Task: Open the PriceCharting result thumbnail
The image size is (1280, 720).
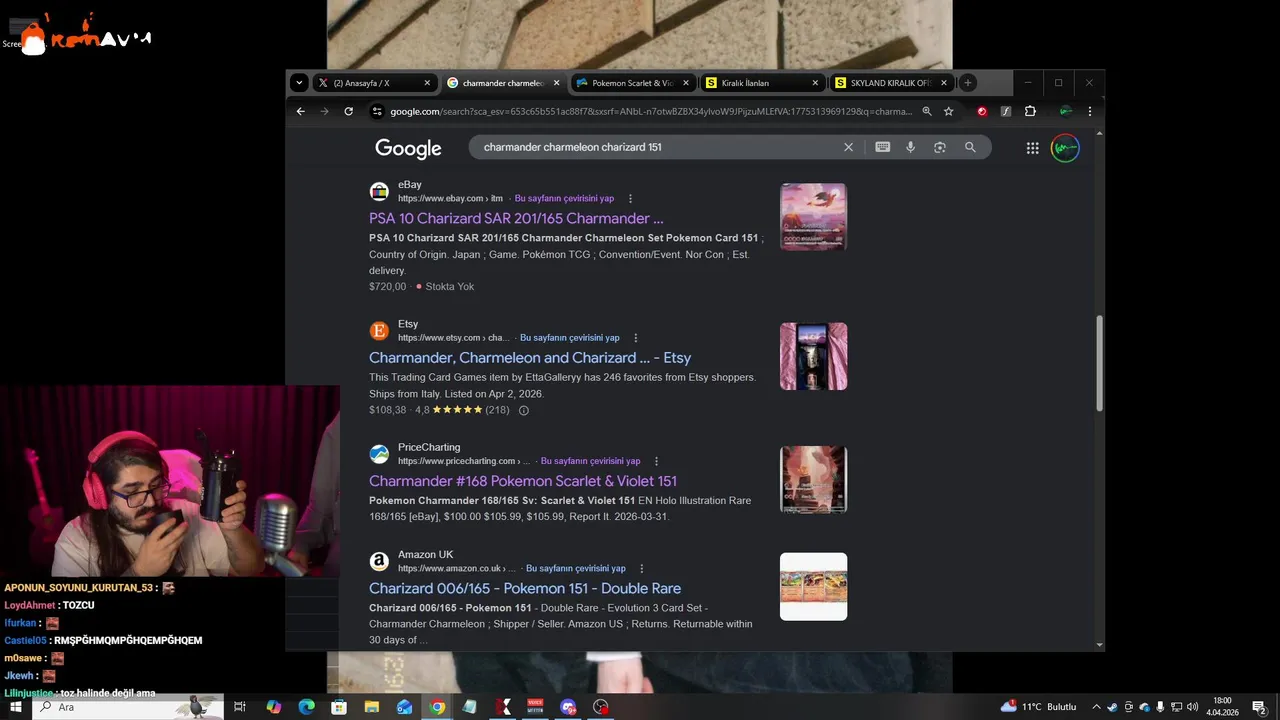Action: pyautogui.click(x=813, y=479)
